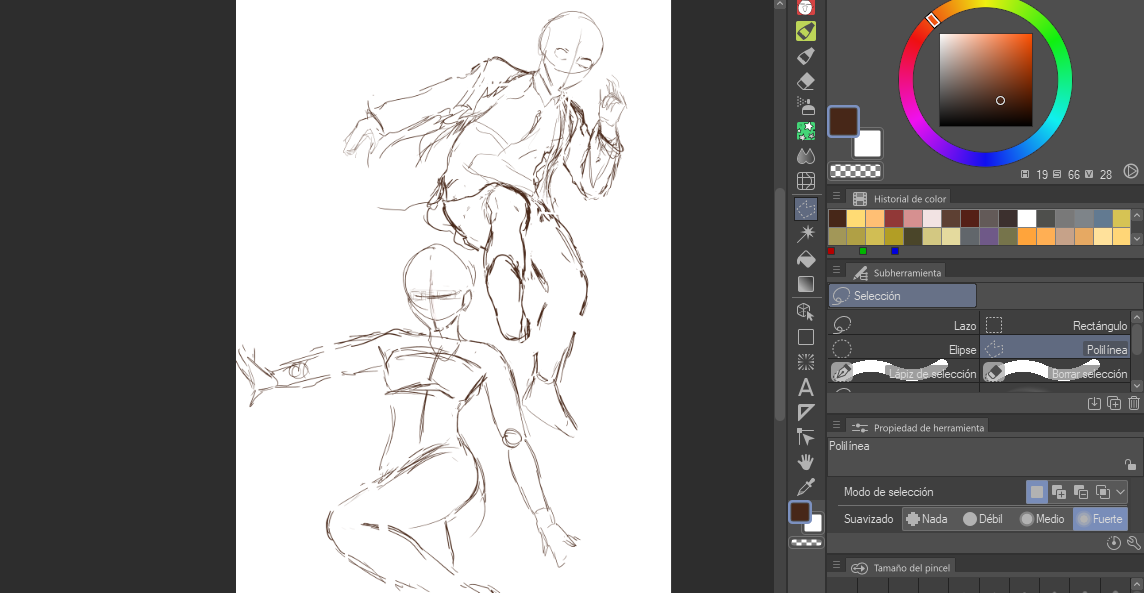Select the Eraser tool
Viewport: 1144px width, 593px height.
(806, 81)
